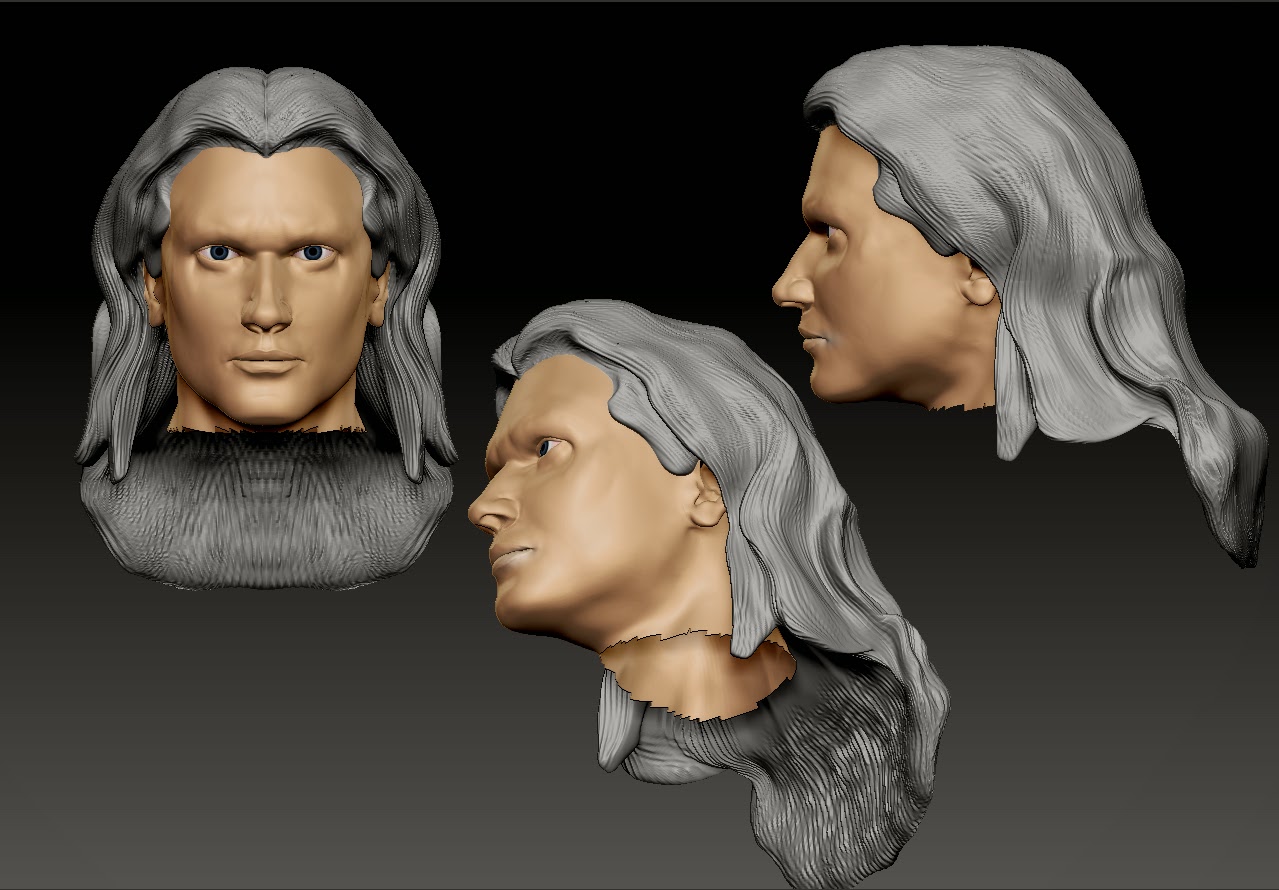
Task: Select the front-facing head model with collar
Action: point(268,328)
